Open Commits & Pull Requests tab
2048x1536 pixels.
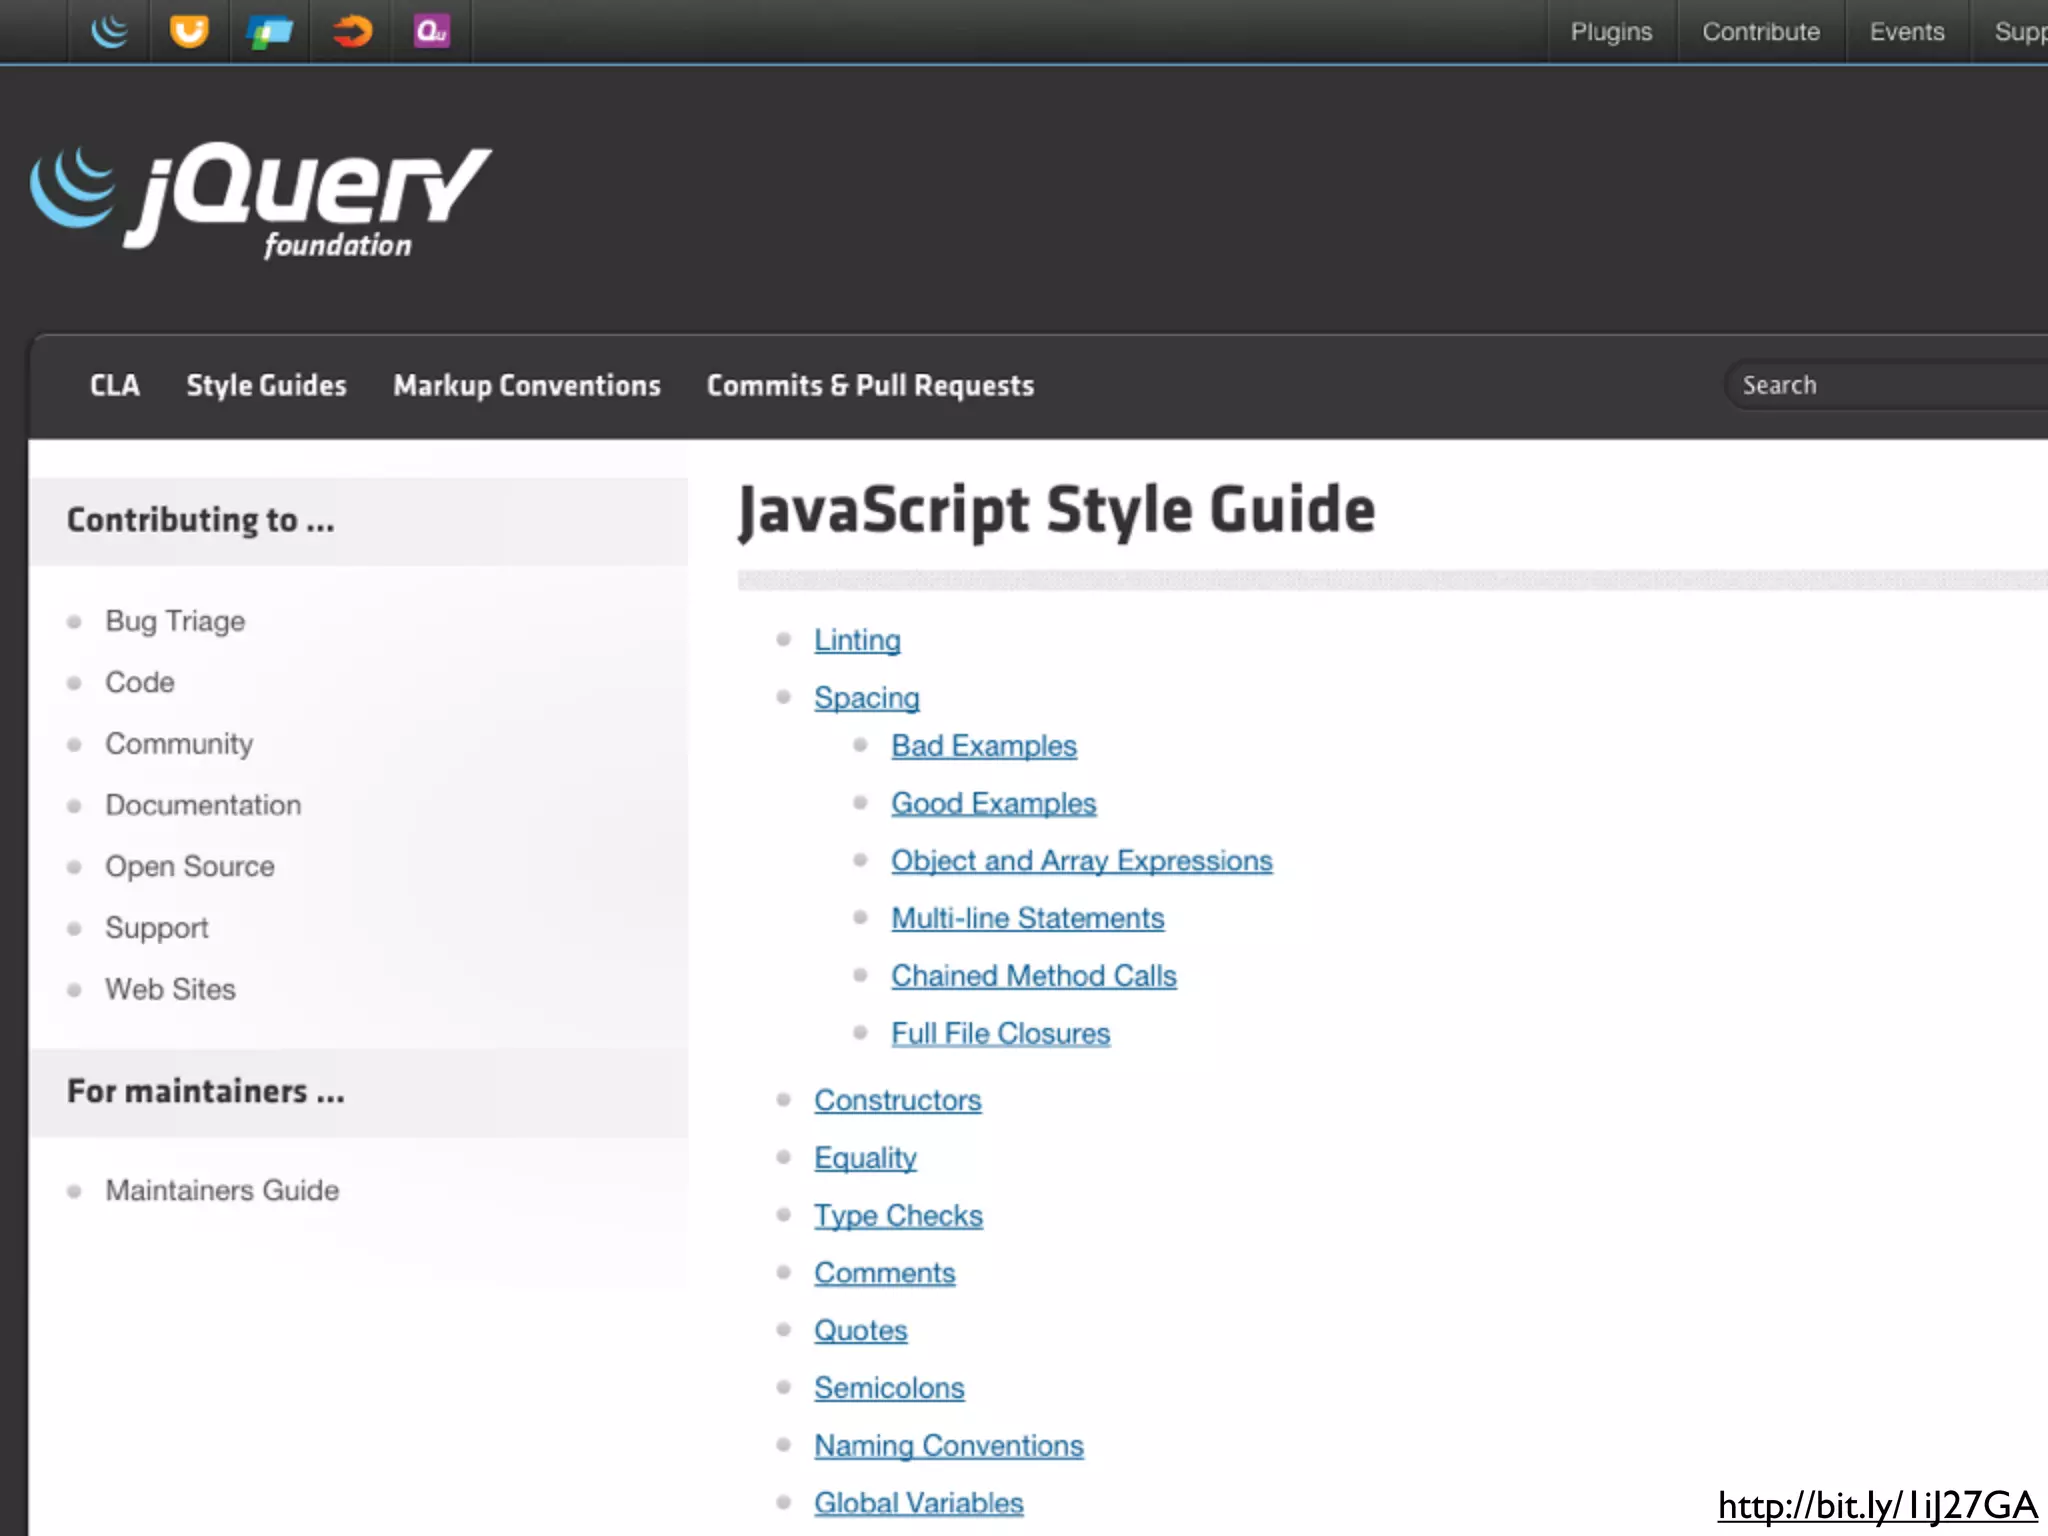(870, 386)
